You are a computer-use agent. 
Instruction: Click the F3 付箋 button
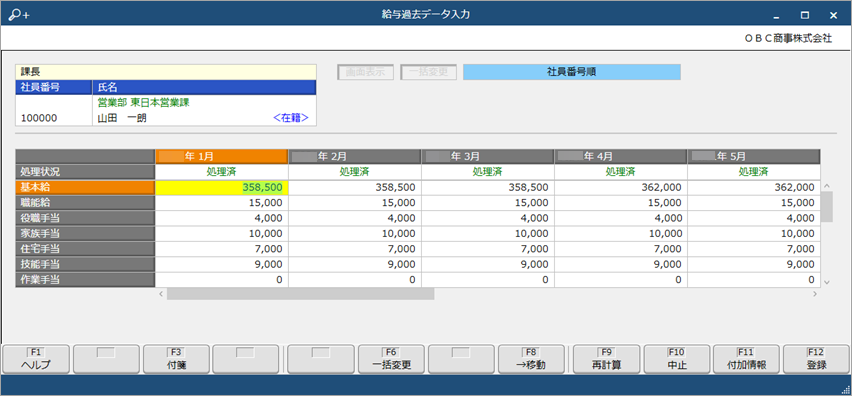(x=176, y=359)
